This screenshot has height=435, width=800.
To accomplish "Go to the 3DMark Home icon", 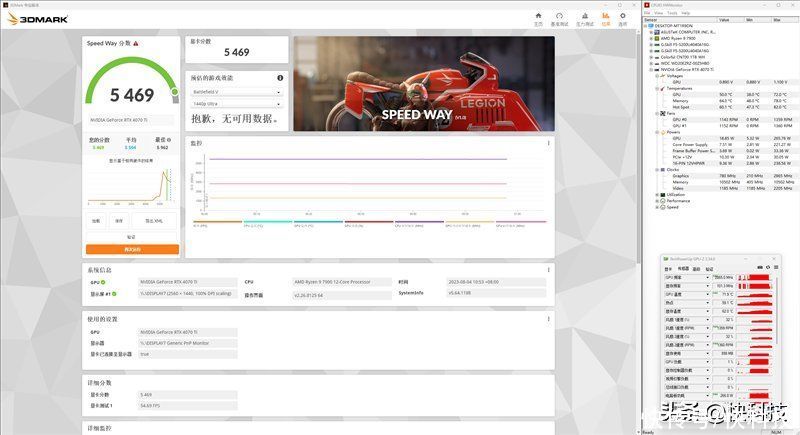I will point(538,16).
